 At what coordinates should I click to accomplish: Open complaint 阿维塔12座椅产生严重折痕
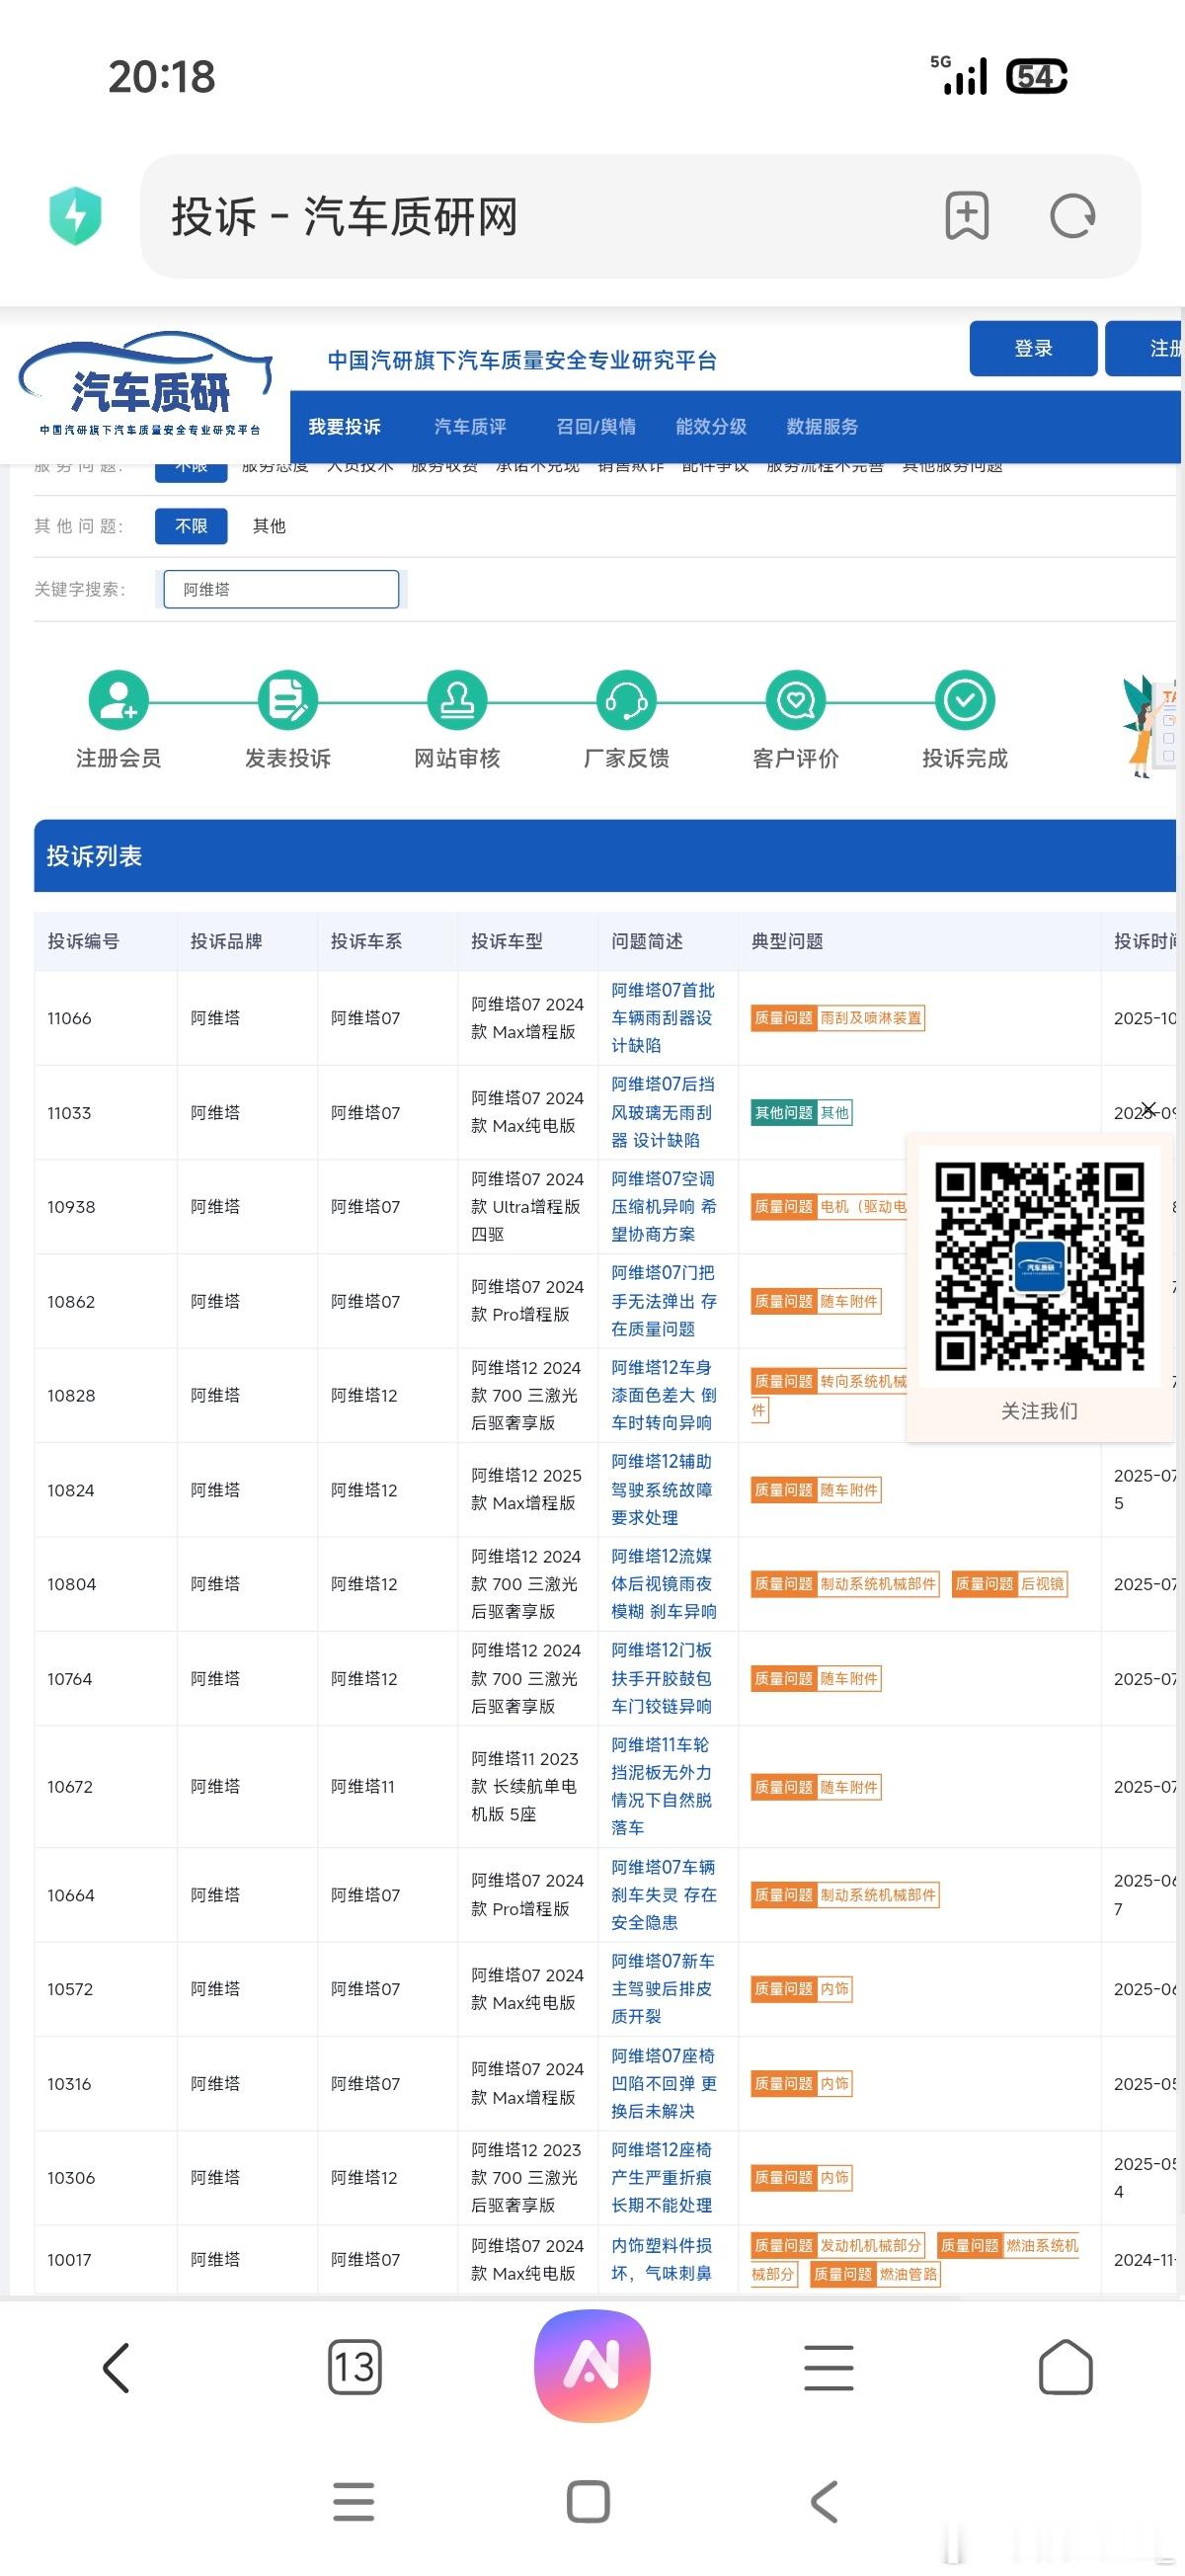pyautogui.click(x=664, y=2177)
